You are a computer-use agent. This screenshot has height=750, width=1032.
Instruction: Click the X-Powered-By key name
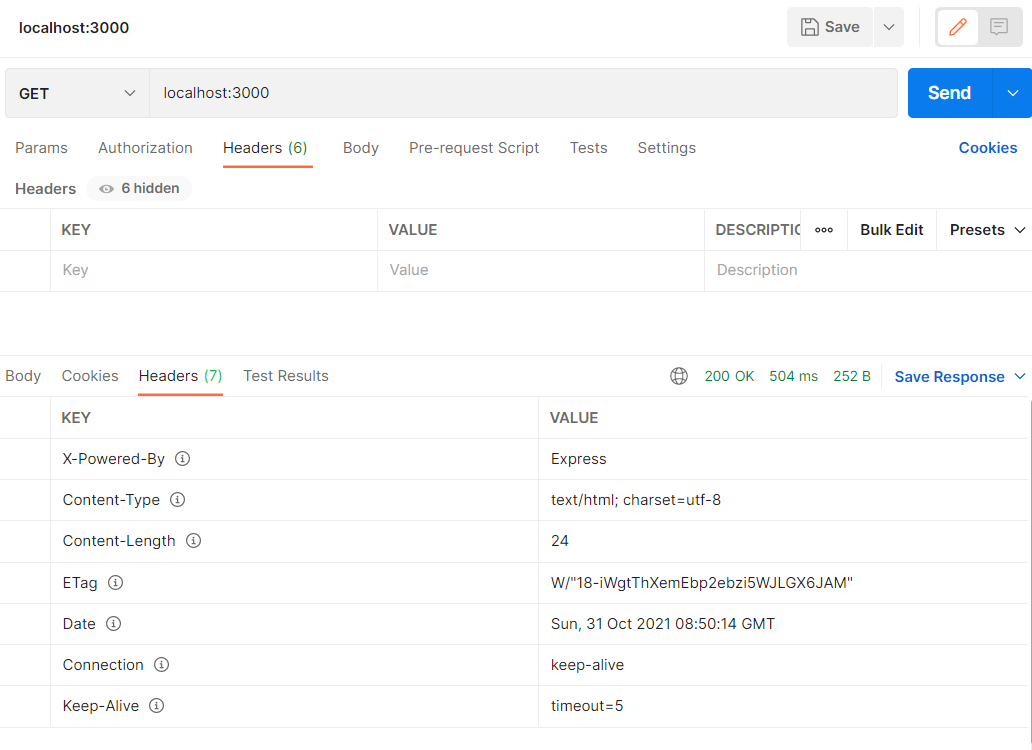[x=114, y=459]
